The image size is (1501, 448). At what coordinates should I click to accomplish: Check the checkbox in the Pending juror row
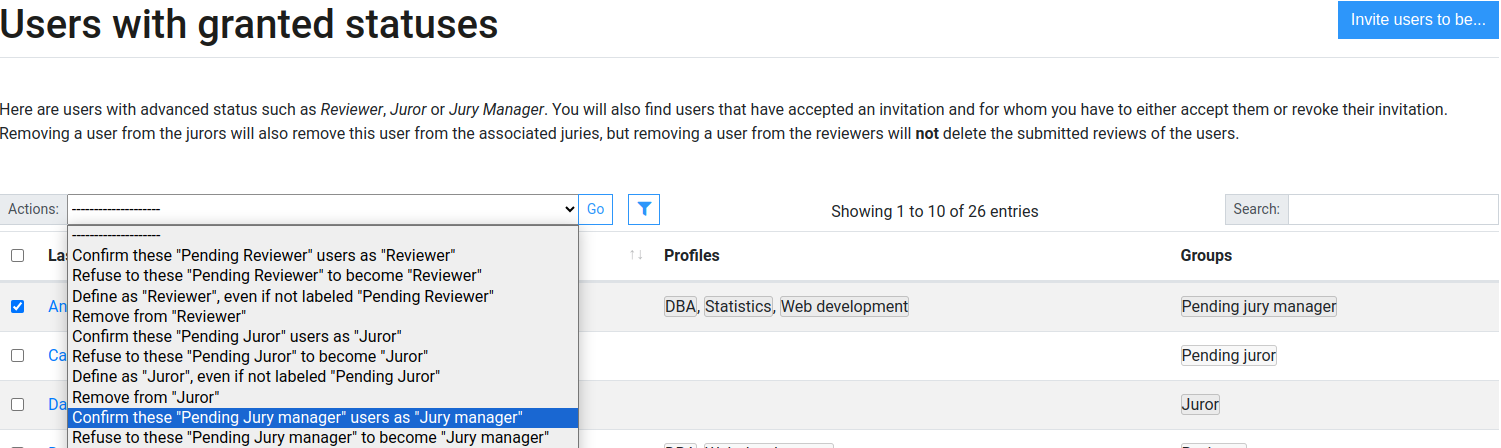click(17, 355)
